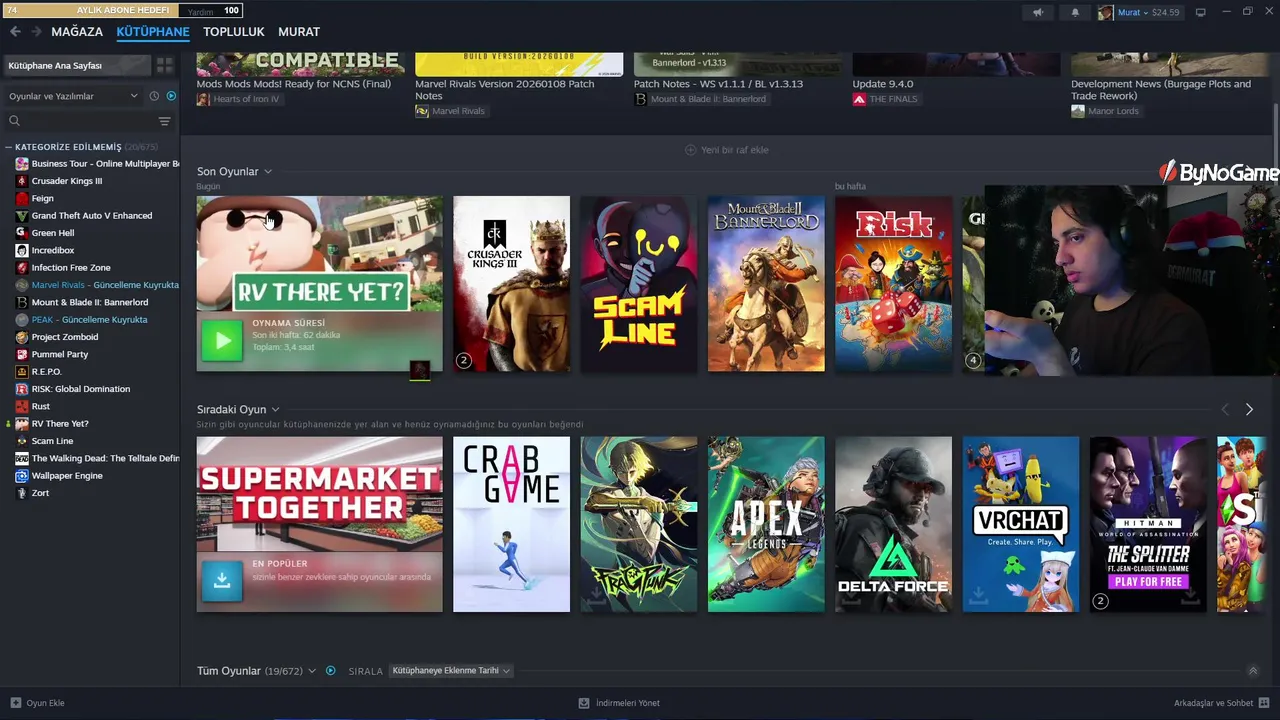Viewport: 1280px width, 720px height.
Task: Show next Sıradaki Oyun games arrow
Action: (1249, 409)
